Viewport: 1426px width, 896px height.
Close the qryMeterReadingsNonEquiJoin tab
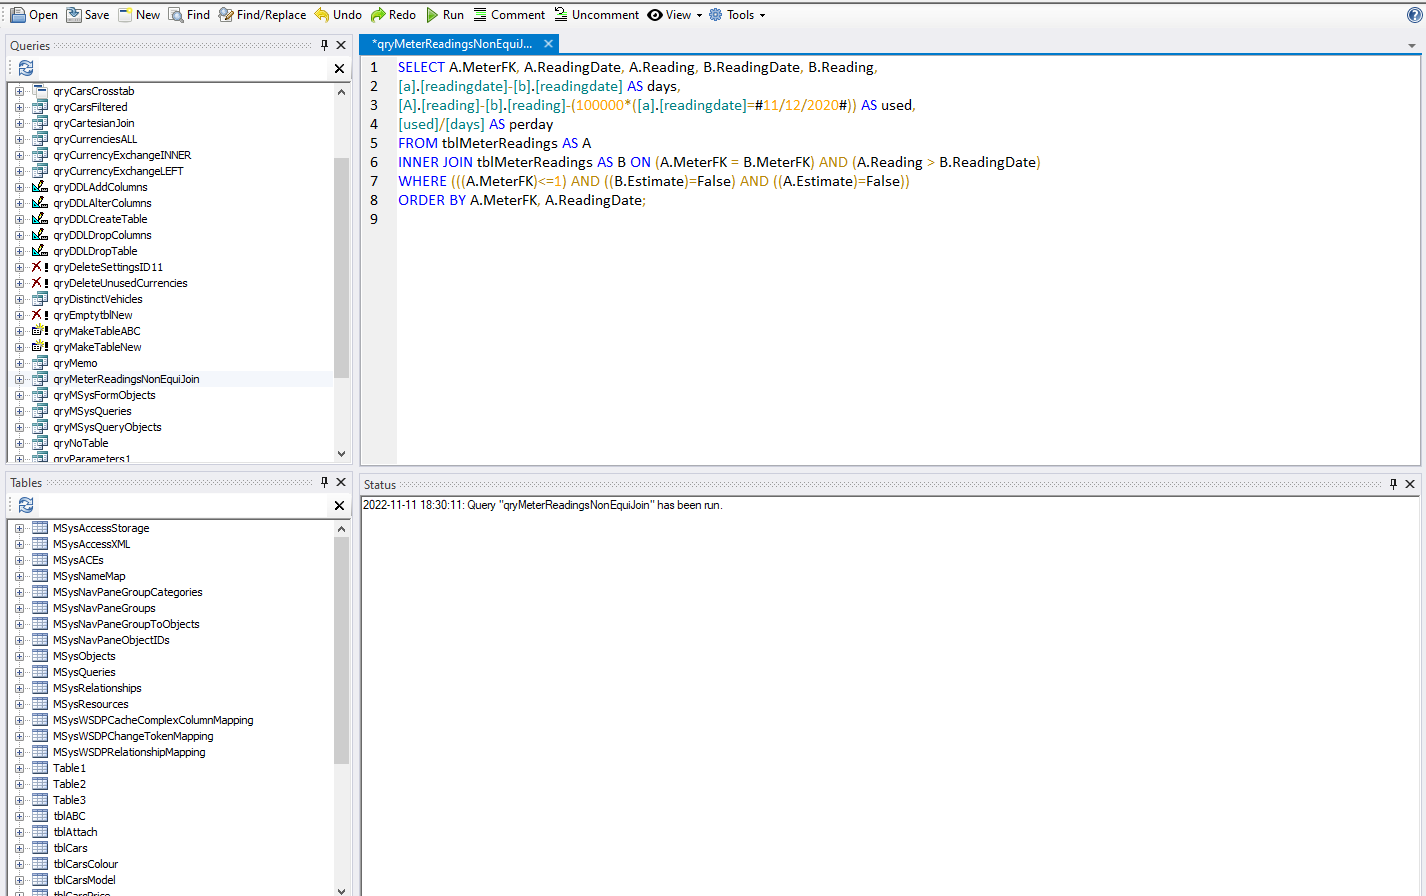548,44
